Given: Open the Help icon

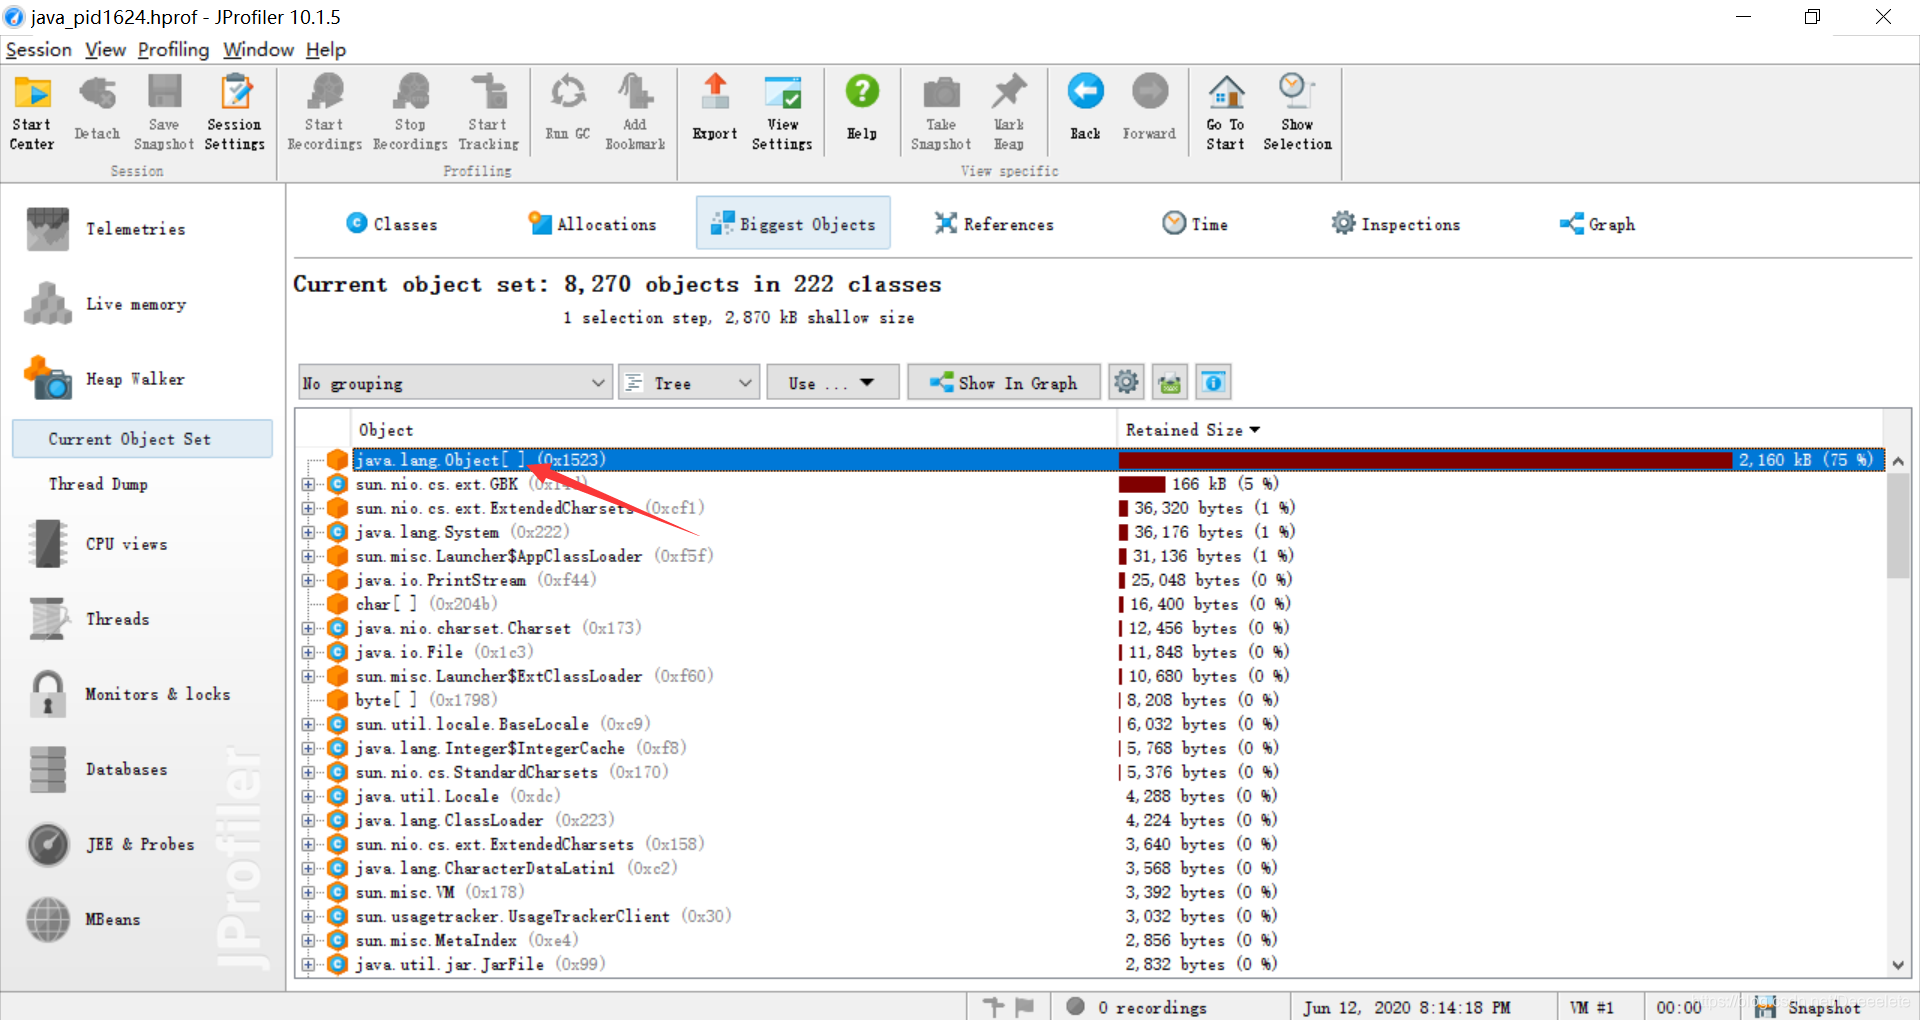Looking at the screenshot, I should [862, 107].
